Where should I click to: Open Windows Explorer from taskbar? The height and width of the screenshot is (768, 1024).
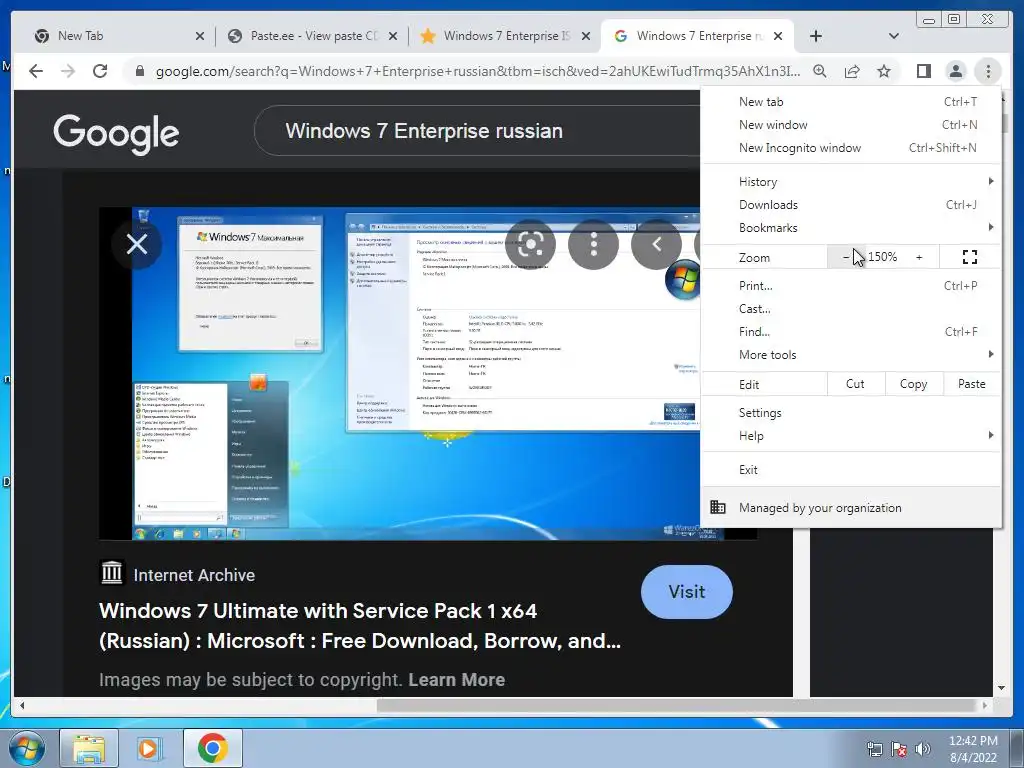coord(89,748)
